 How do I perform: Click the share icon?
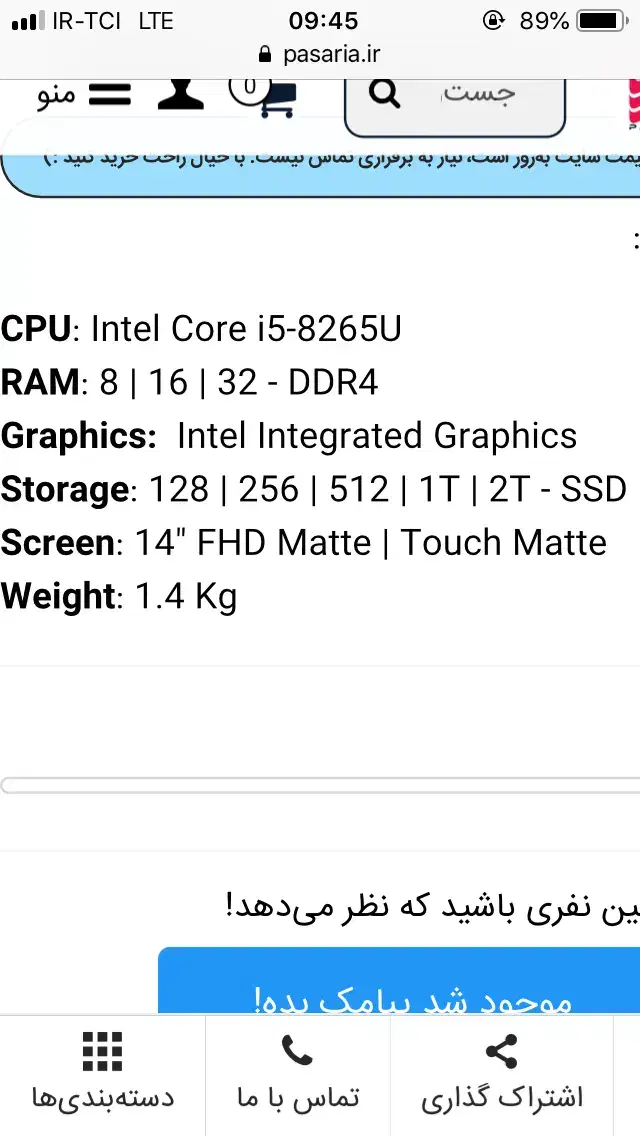pyautogui.click(x=501, y=1052)
